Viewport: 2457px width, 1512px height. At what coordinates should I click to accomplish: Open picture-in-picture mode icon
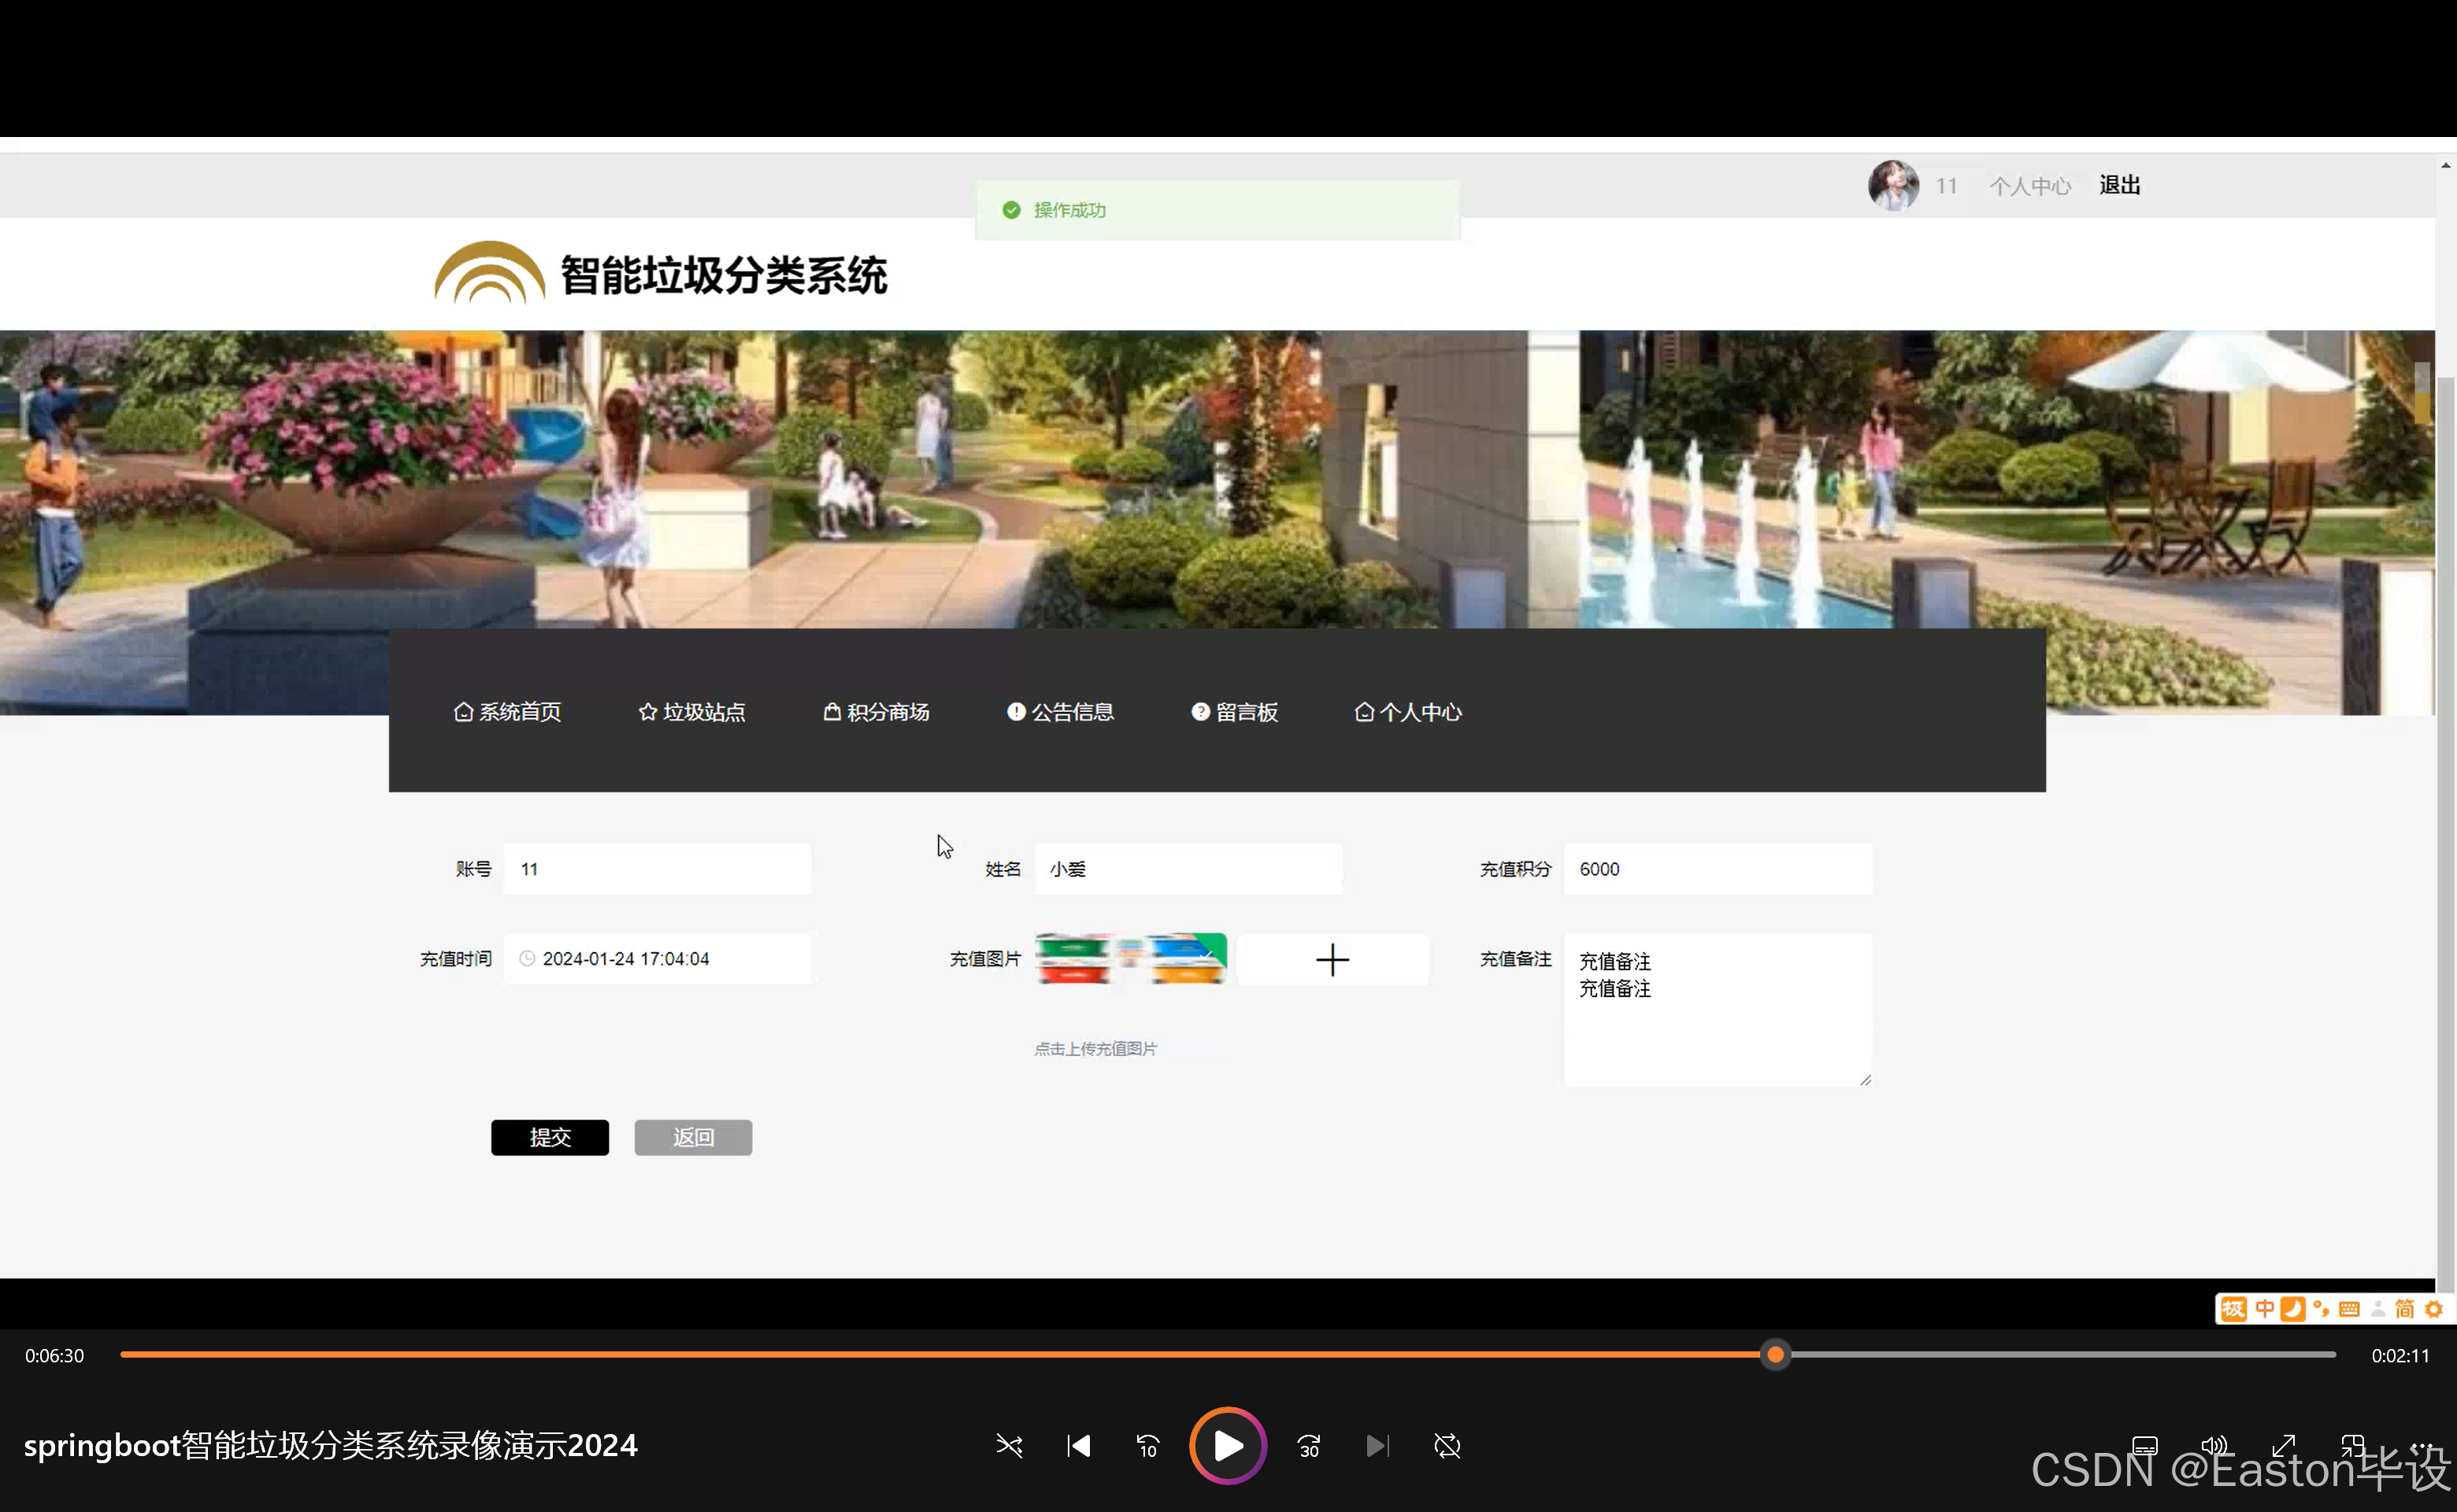pyautogui.click(x=2352, y=1445)
